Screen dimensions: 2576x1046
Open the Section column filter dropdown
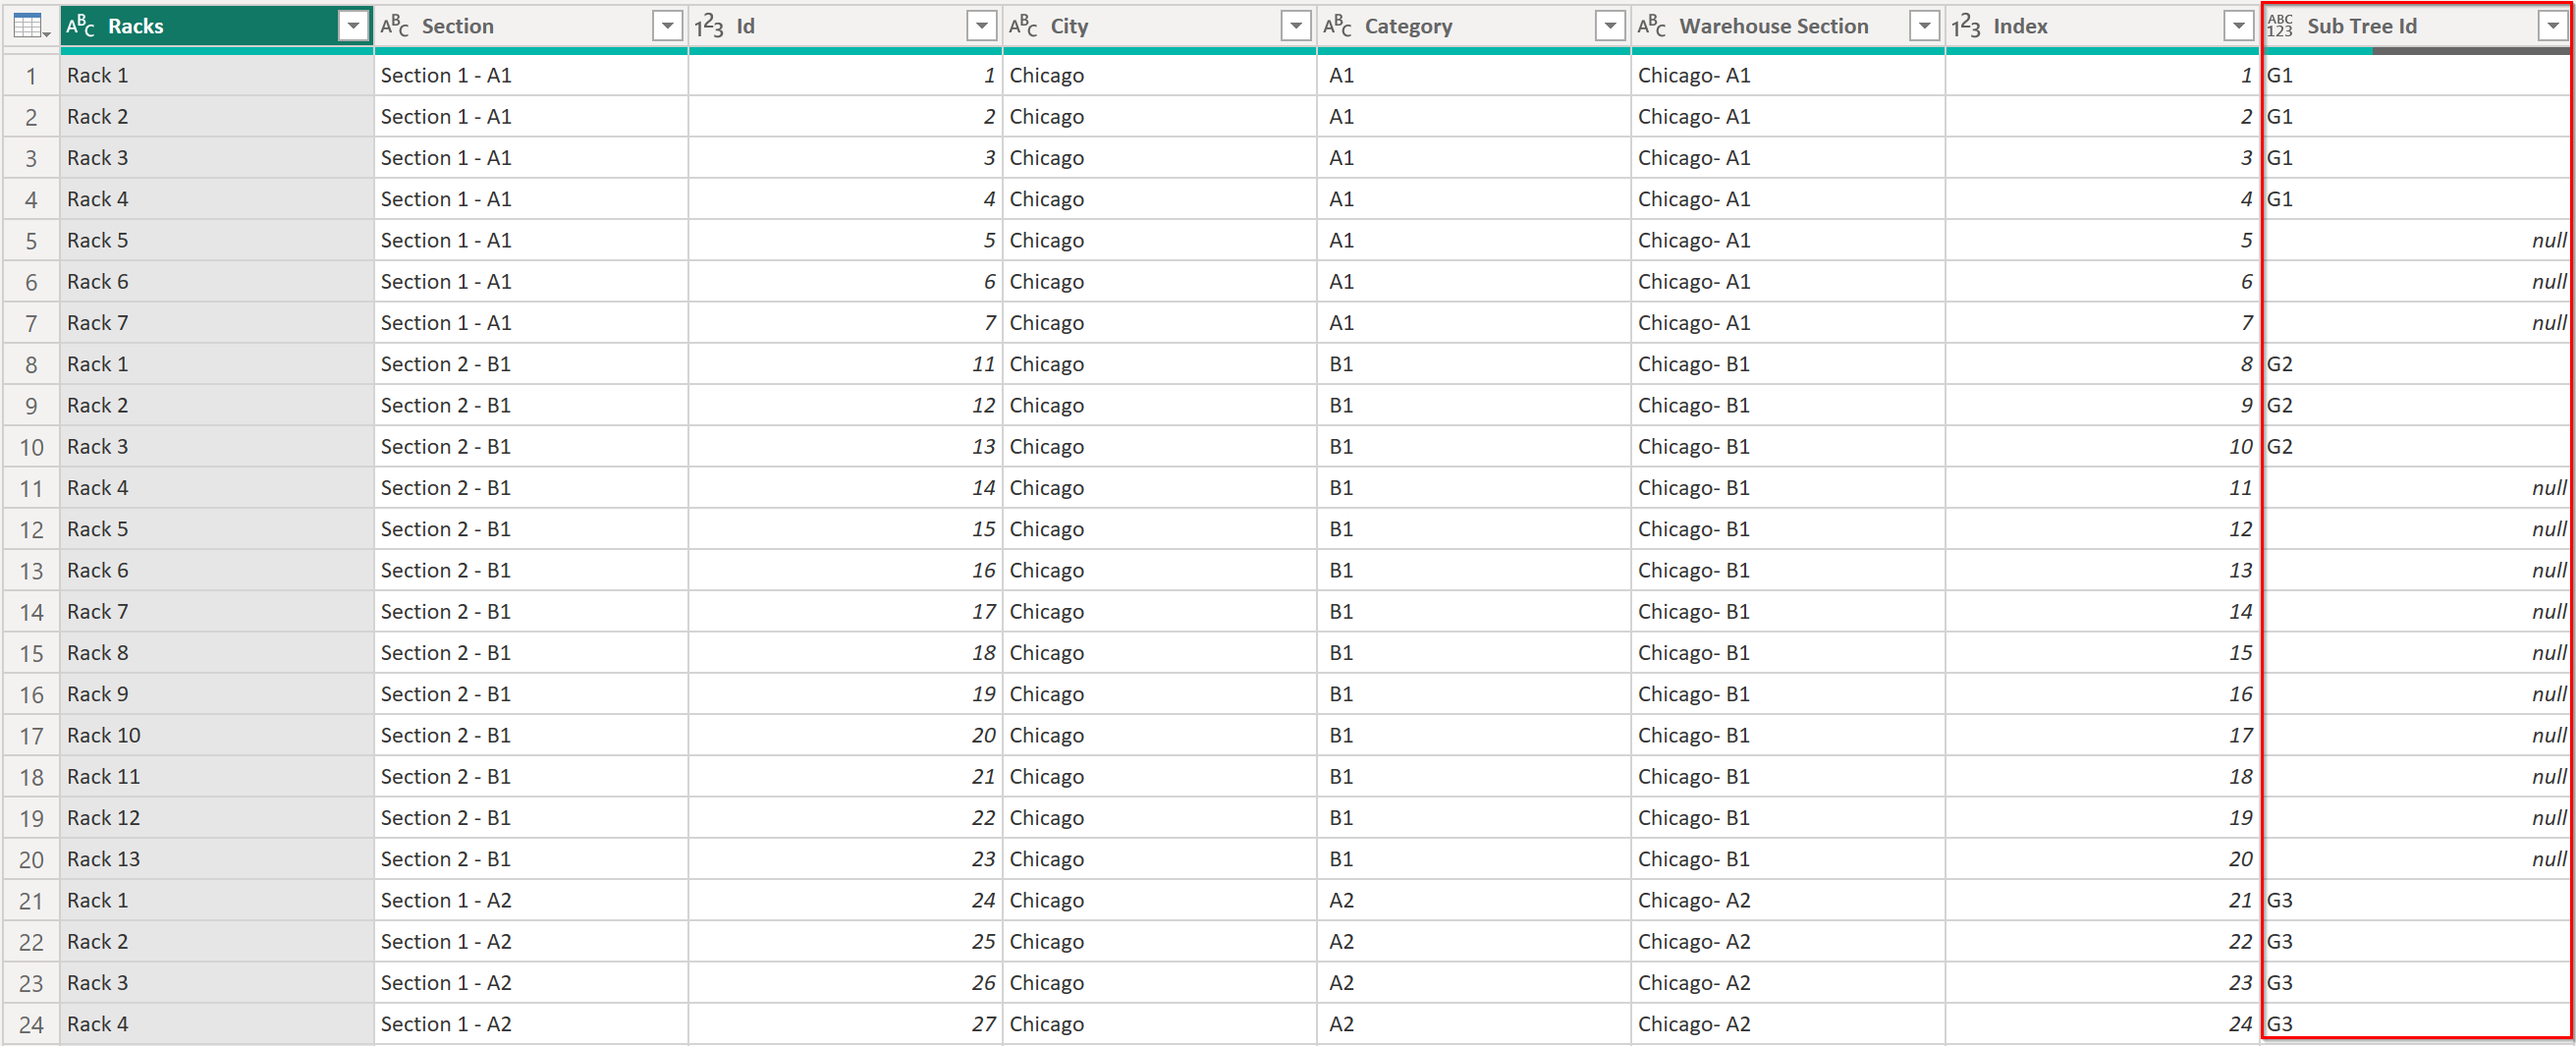click(667, 26)
